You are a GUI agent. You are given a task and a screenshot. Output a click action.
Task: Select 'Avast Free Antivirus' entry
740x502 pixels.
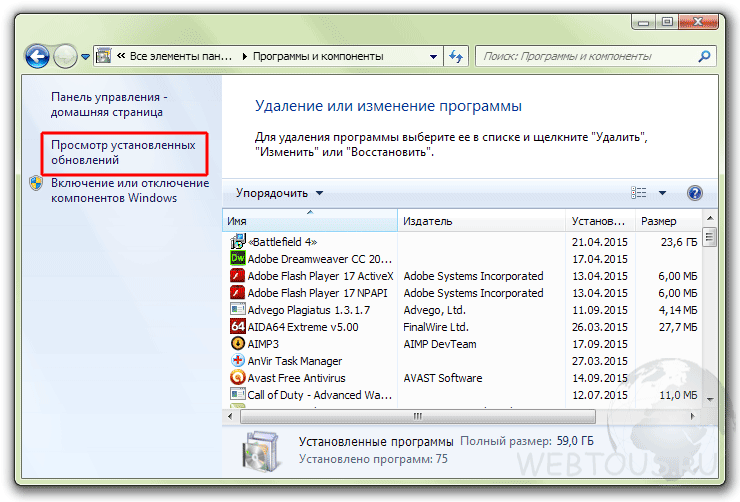pyautogui.click(x=297, y=378)
